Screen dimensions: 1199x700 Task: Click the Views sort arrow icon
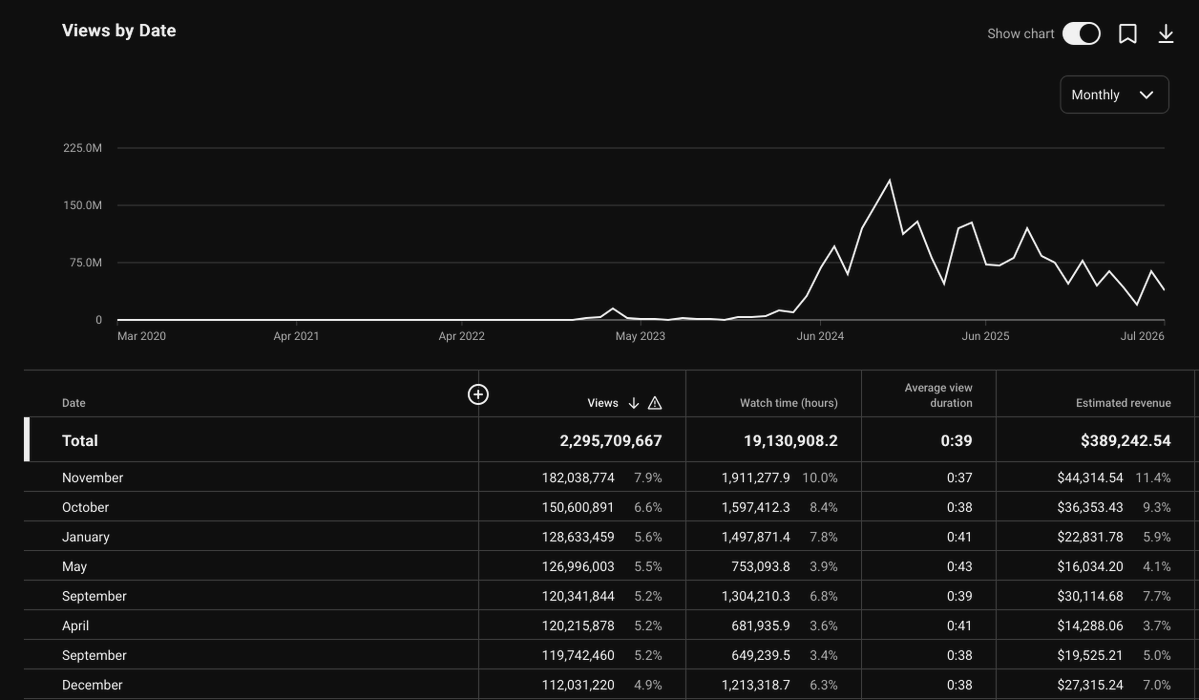(633, 403)
